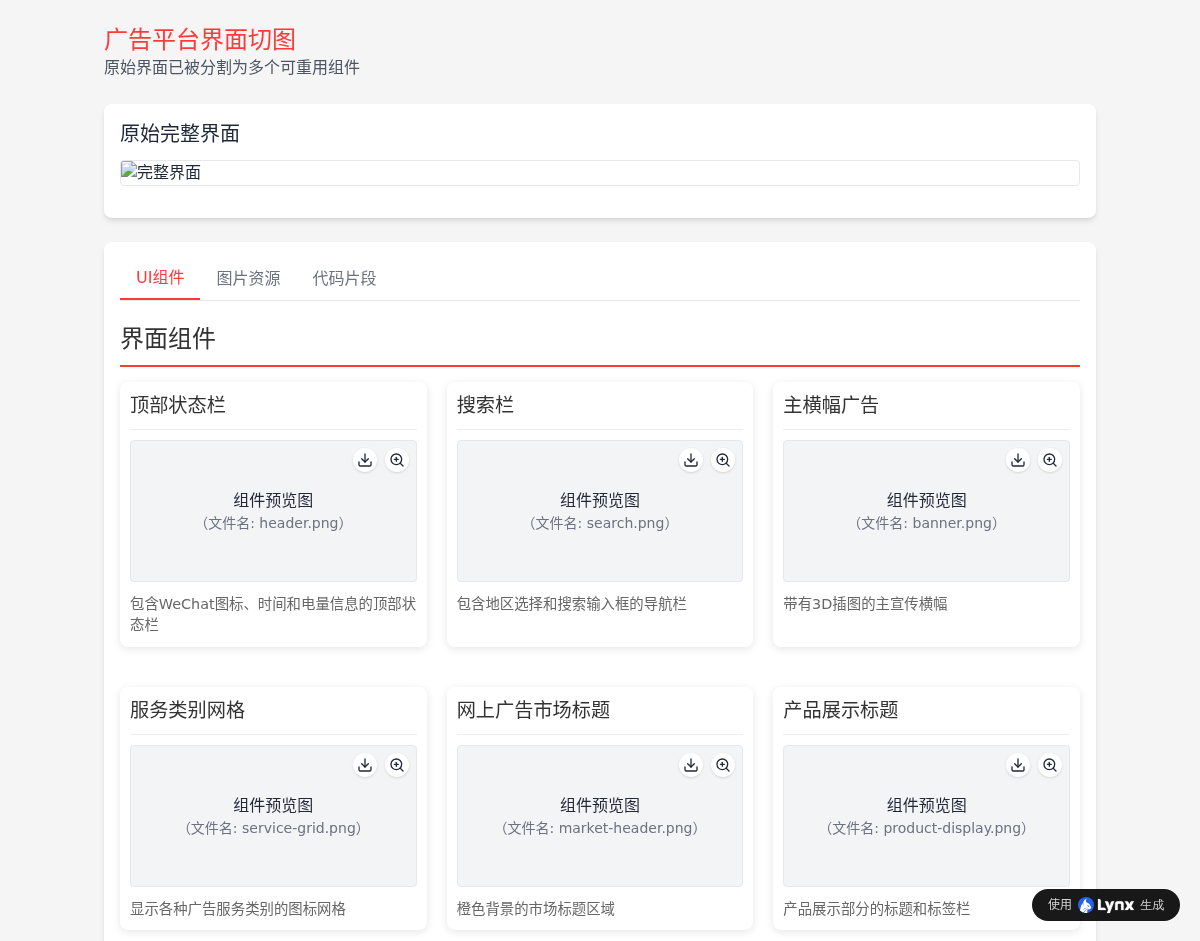Zoom into the market-header.png preview
Viewport: 1200px width, 941px height.
coord(723,765)
